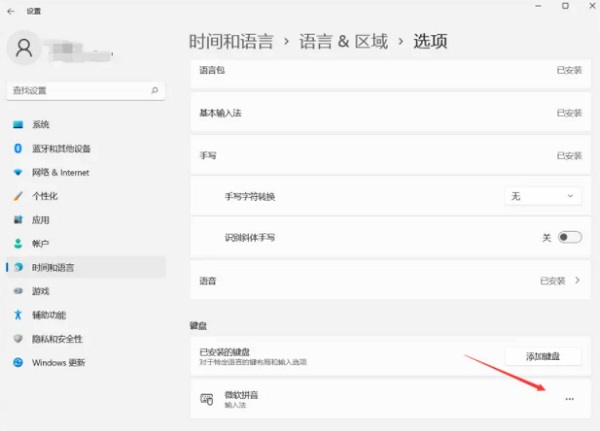The height and width of the screenshot is (431, 600).
Task: Go back using the back arrow
Action: (11, 11)
